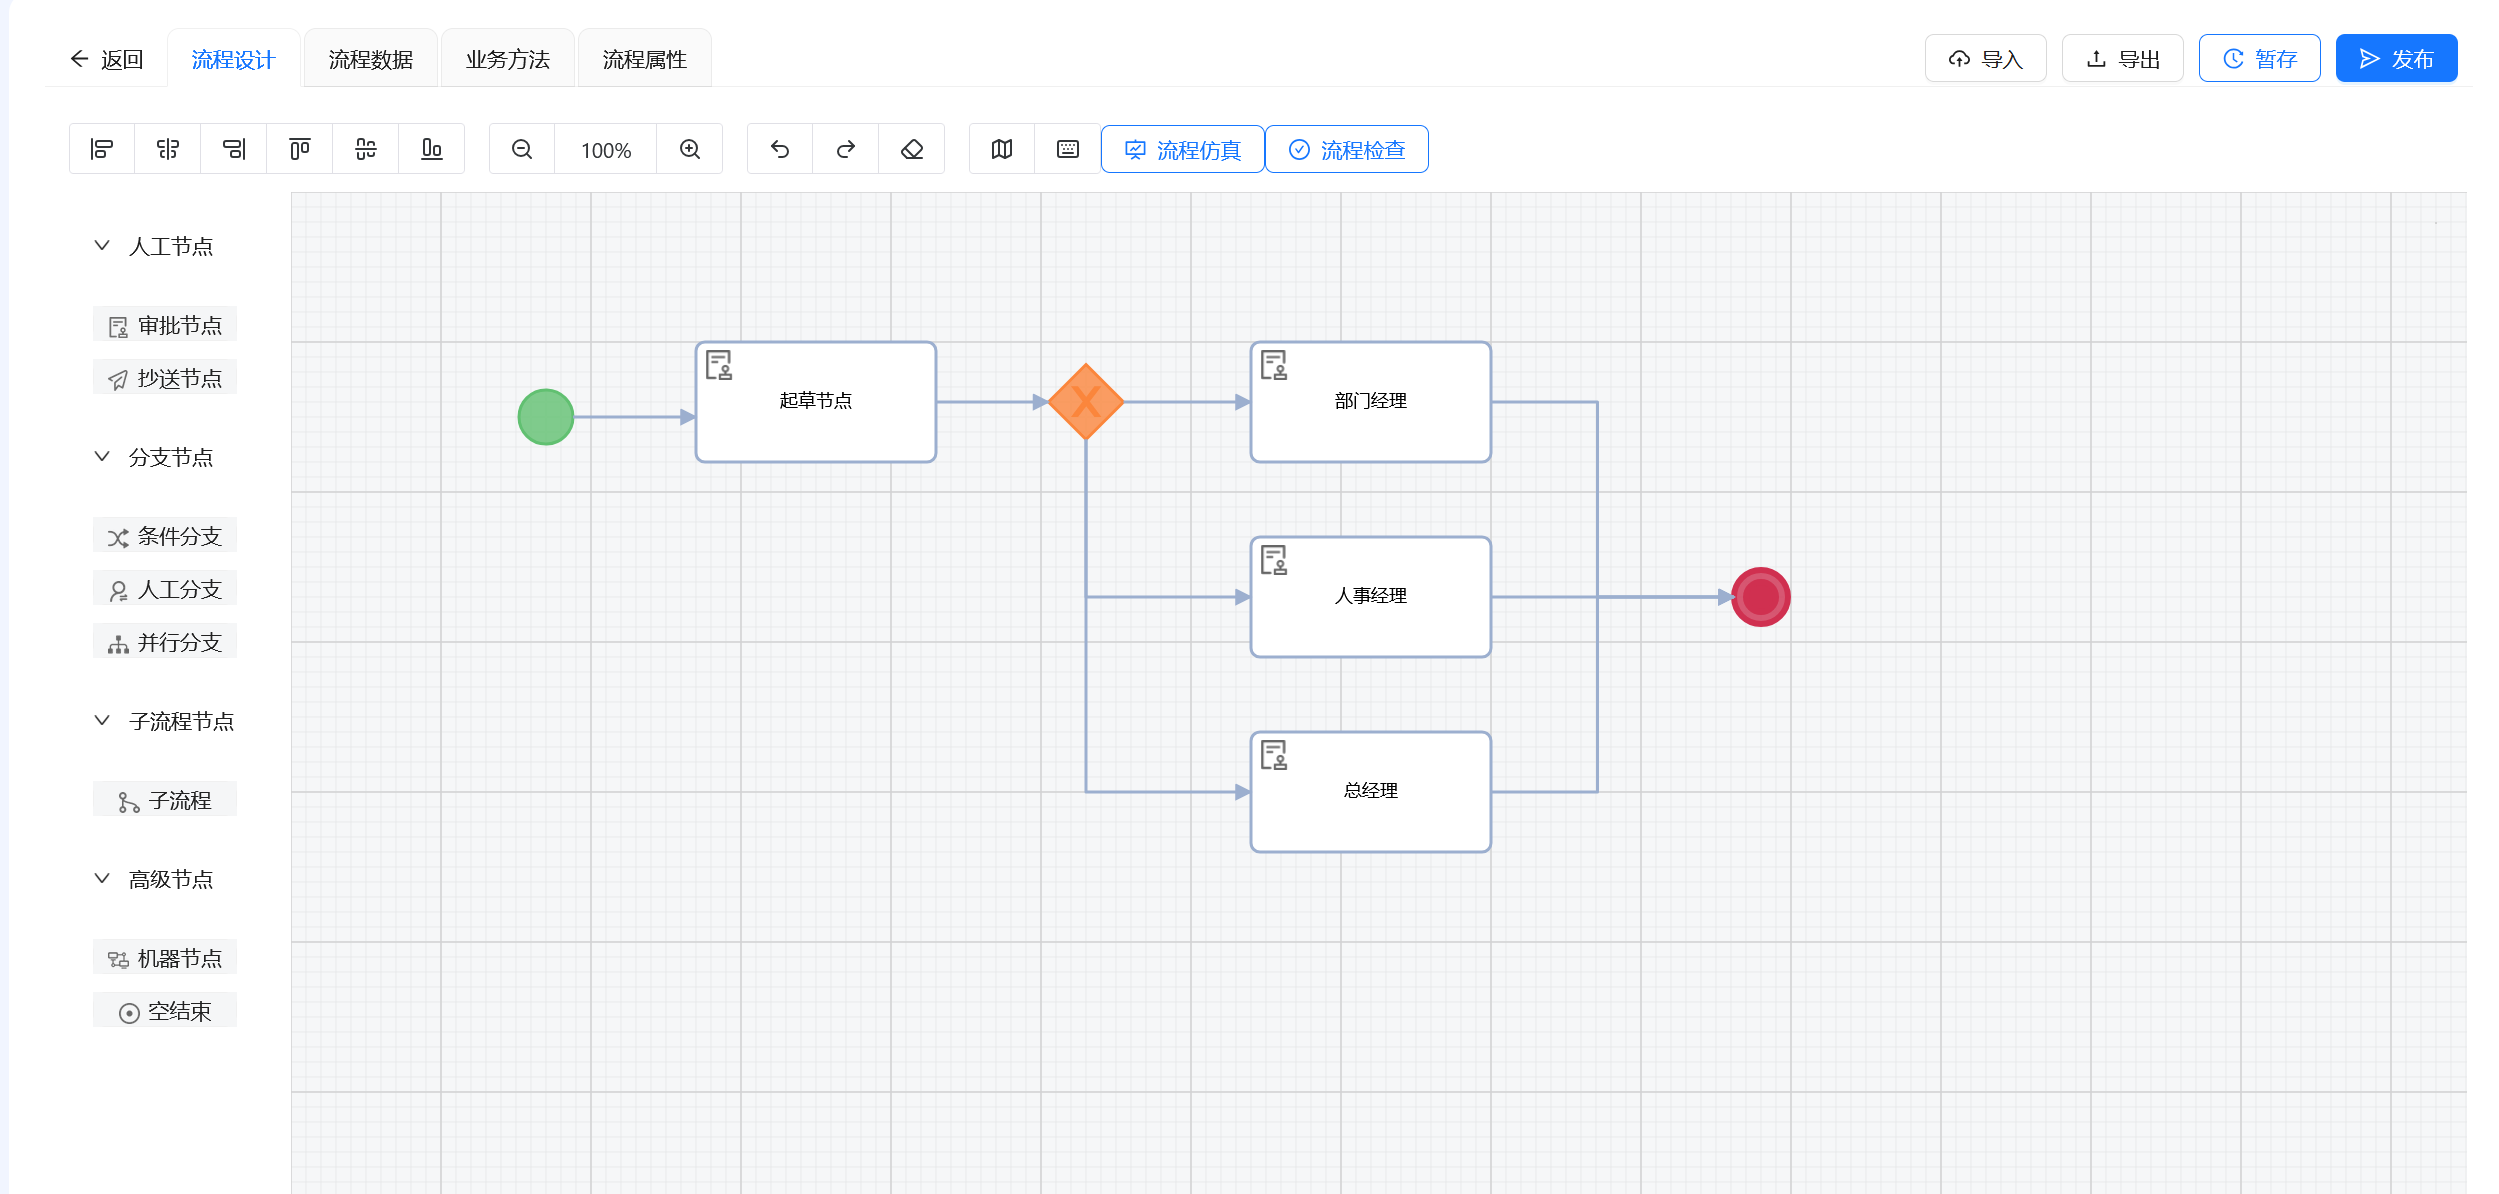Click the align left toolbar icon
This screenshot has height=1194, width=2499.
102,149
